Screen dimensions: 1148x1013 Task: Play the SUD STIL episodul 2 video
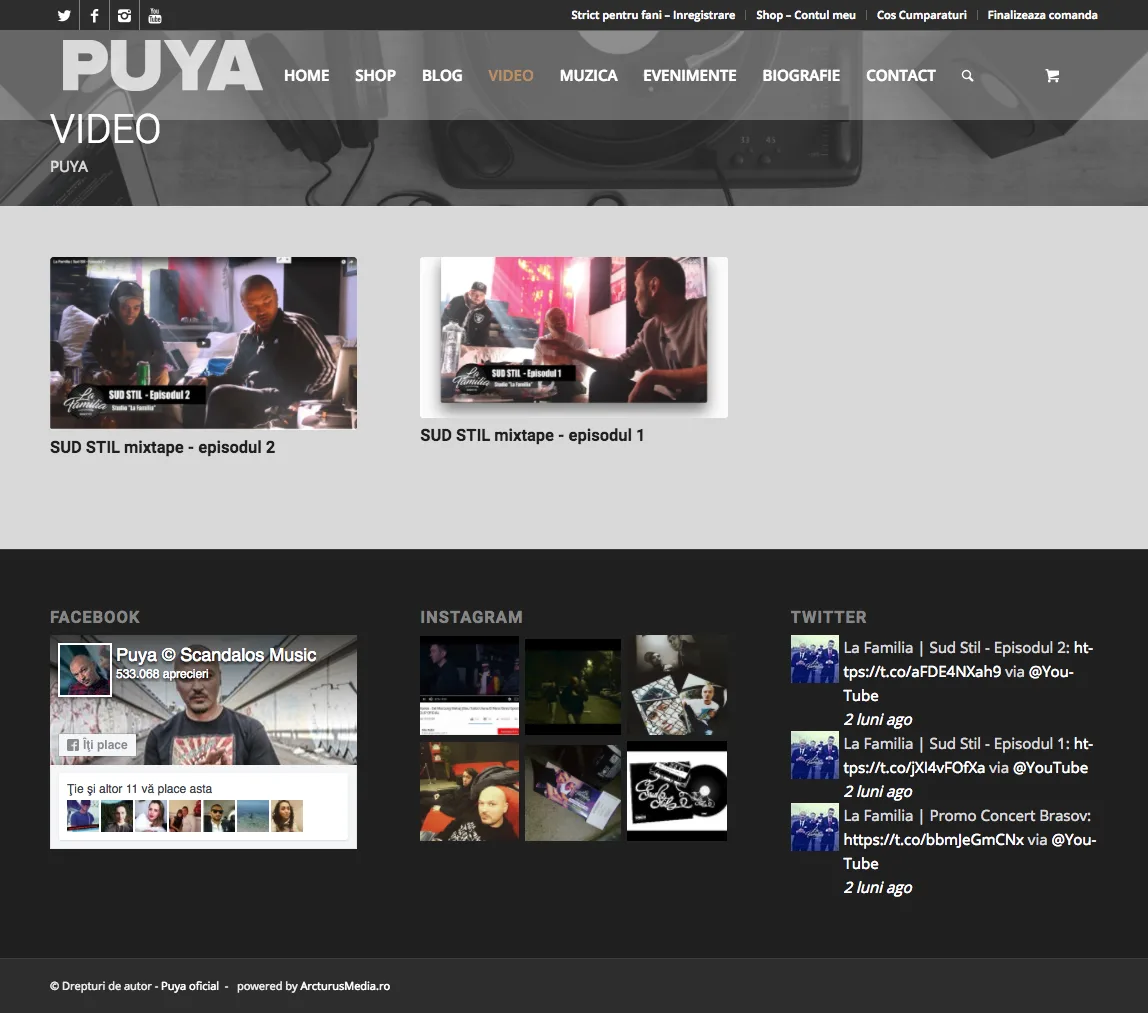click(203, 342)
